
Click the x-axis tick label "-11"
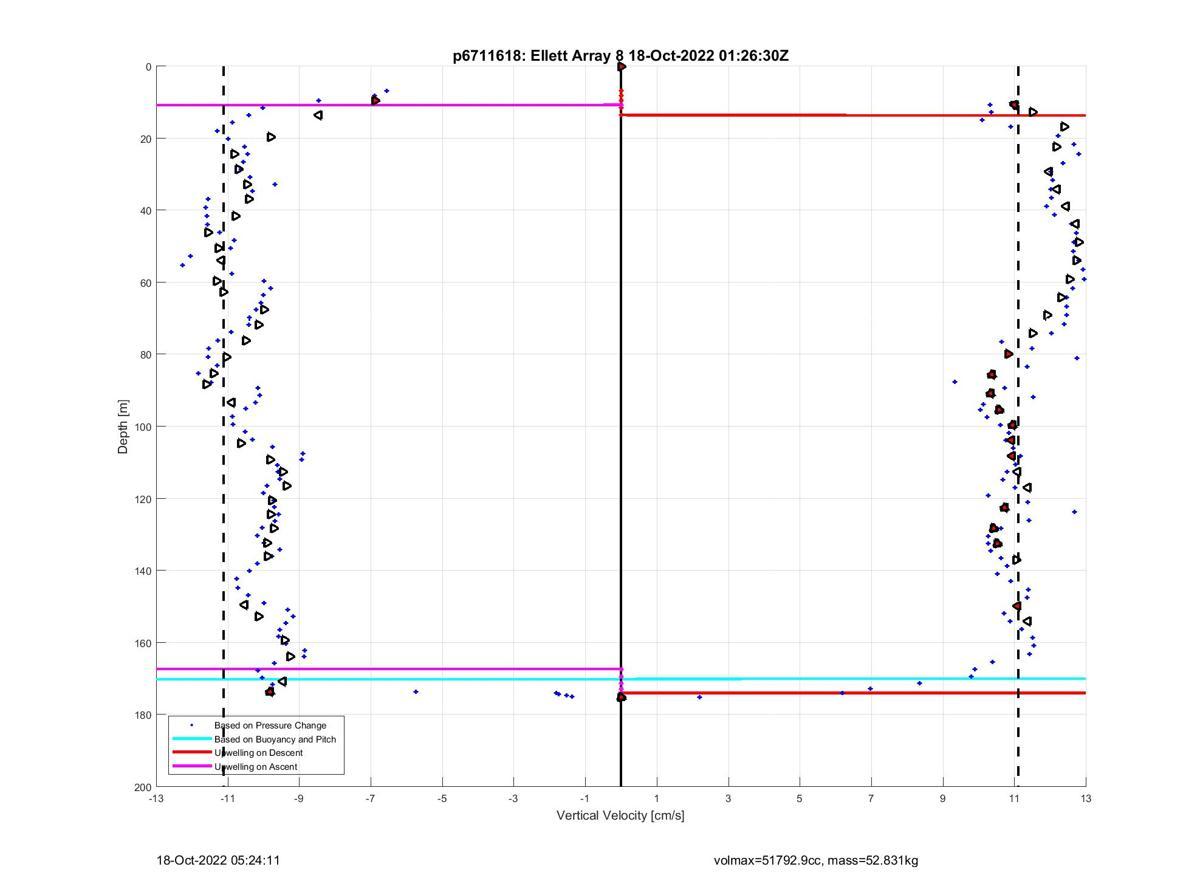click(227, 799)
